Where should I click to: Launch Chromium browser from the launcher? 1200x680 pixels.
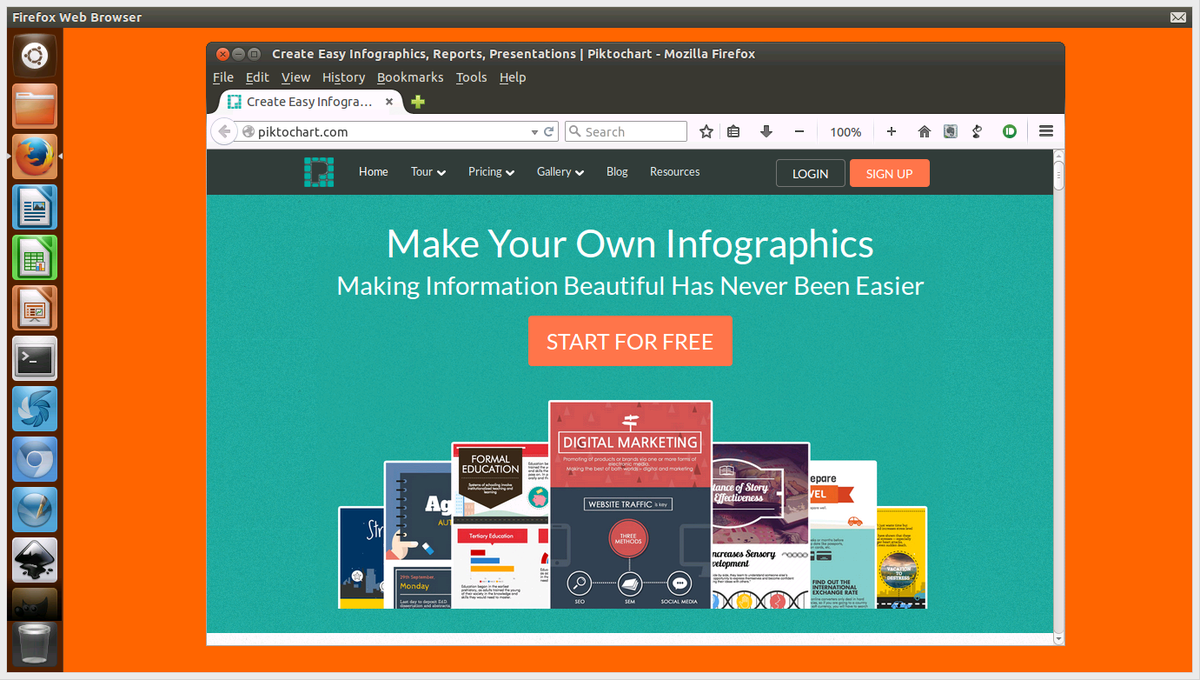click(35, 460)
